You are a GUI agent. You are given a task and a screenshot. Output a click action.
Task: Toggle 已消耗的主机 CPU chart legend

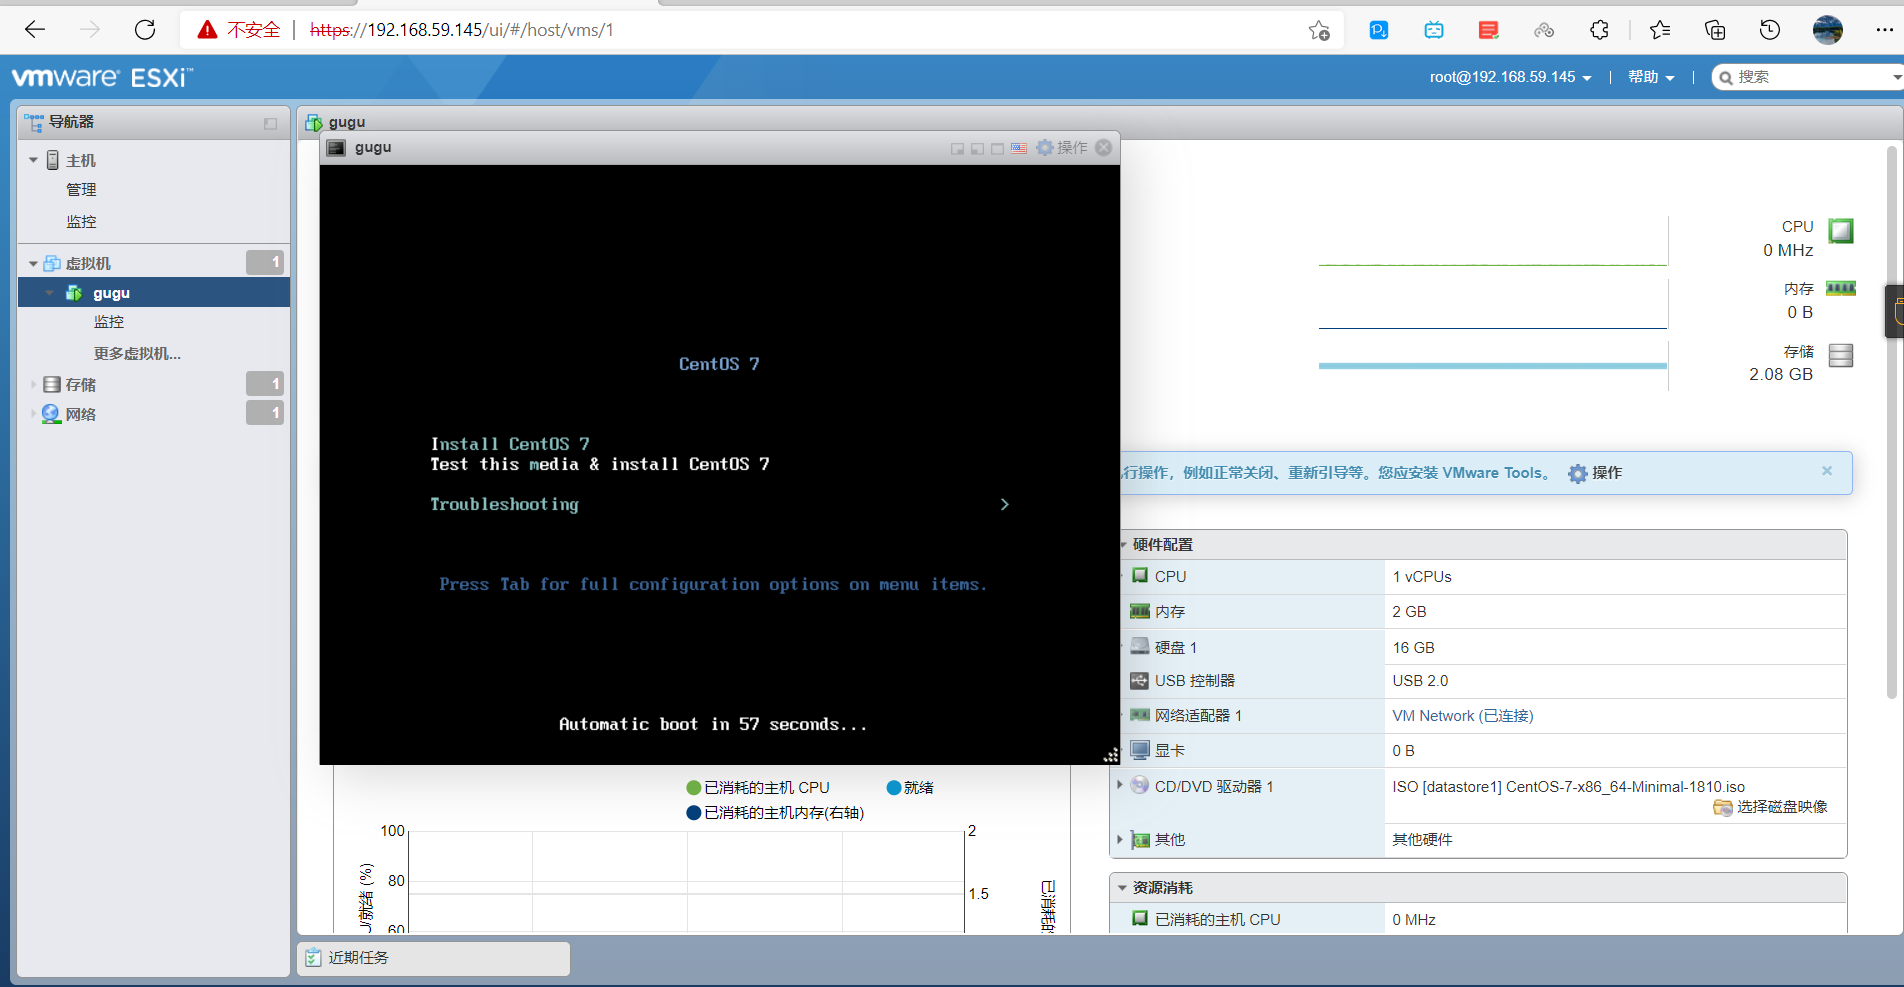coord(758,788)
